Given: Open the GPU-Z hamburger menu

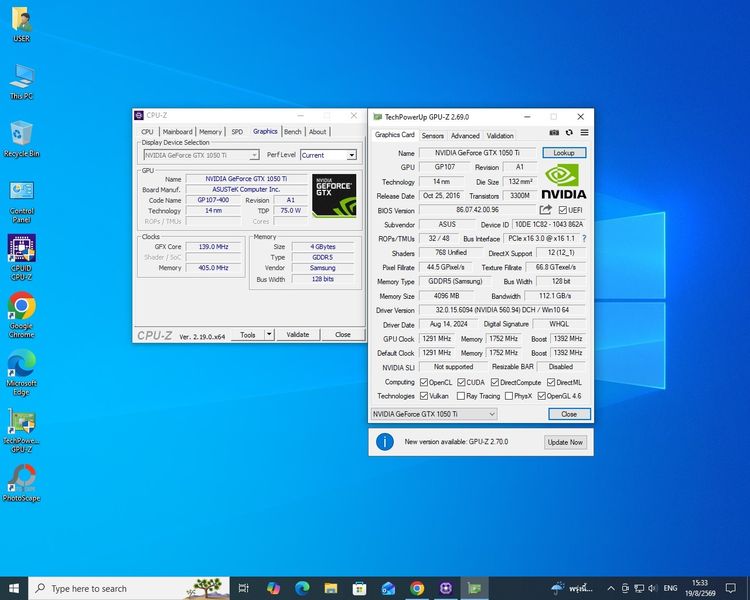Looking at the screenshot, I should (x=585, y=133).
